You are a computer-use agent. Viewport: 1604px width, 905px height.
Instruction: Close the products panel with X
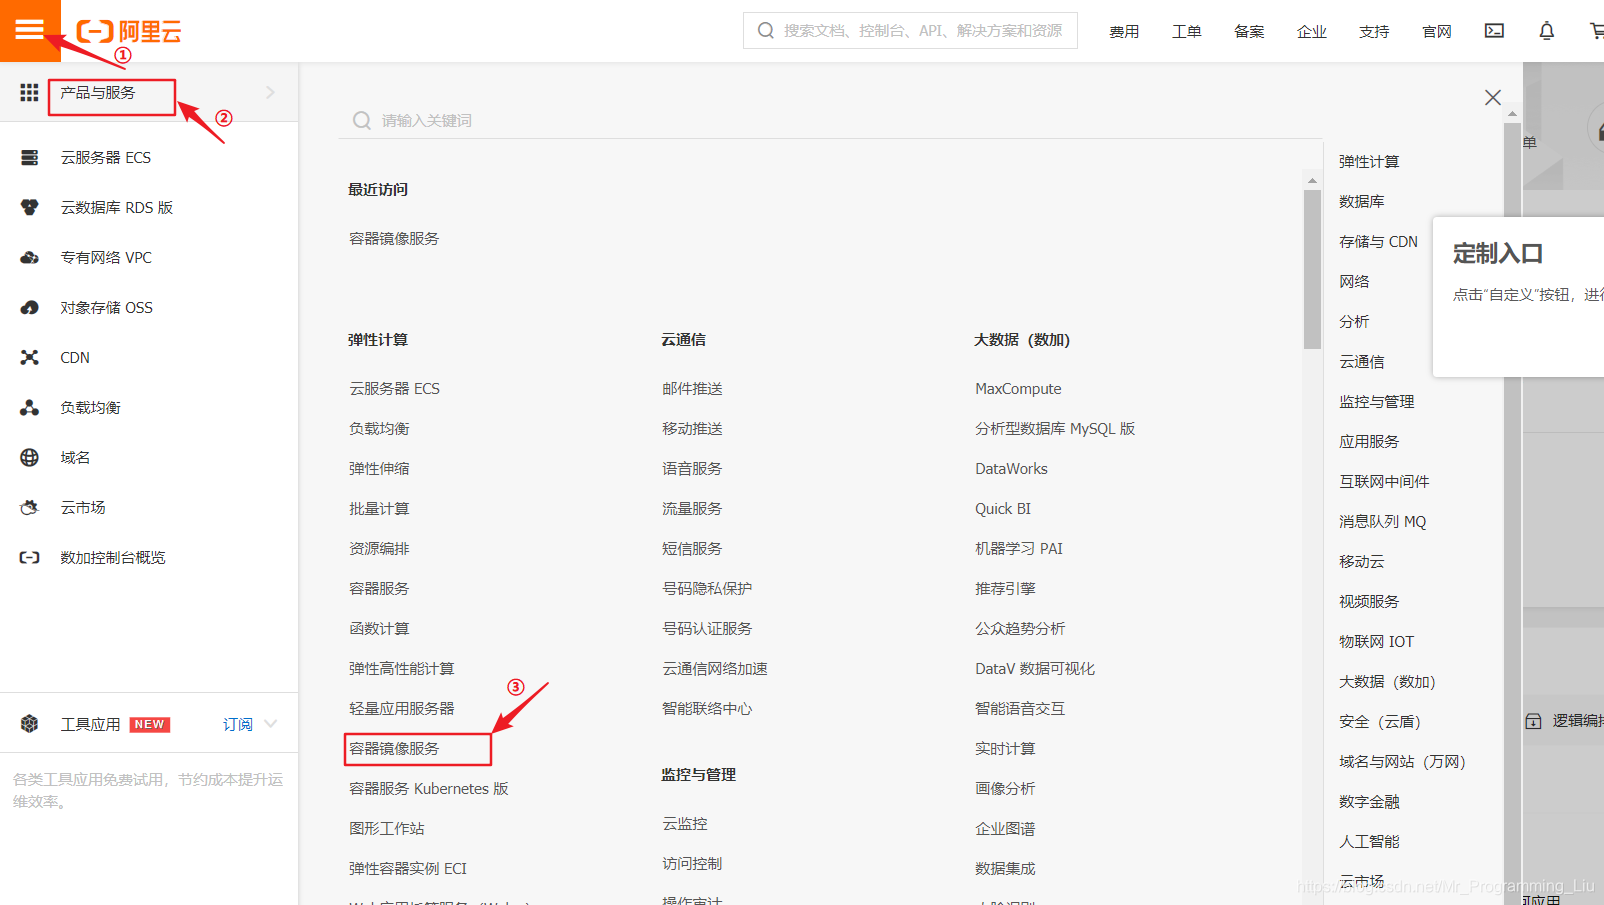pos(1493,97)
